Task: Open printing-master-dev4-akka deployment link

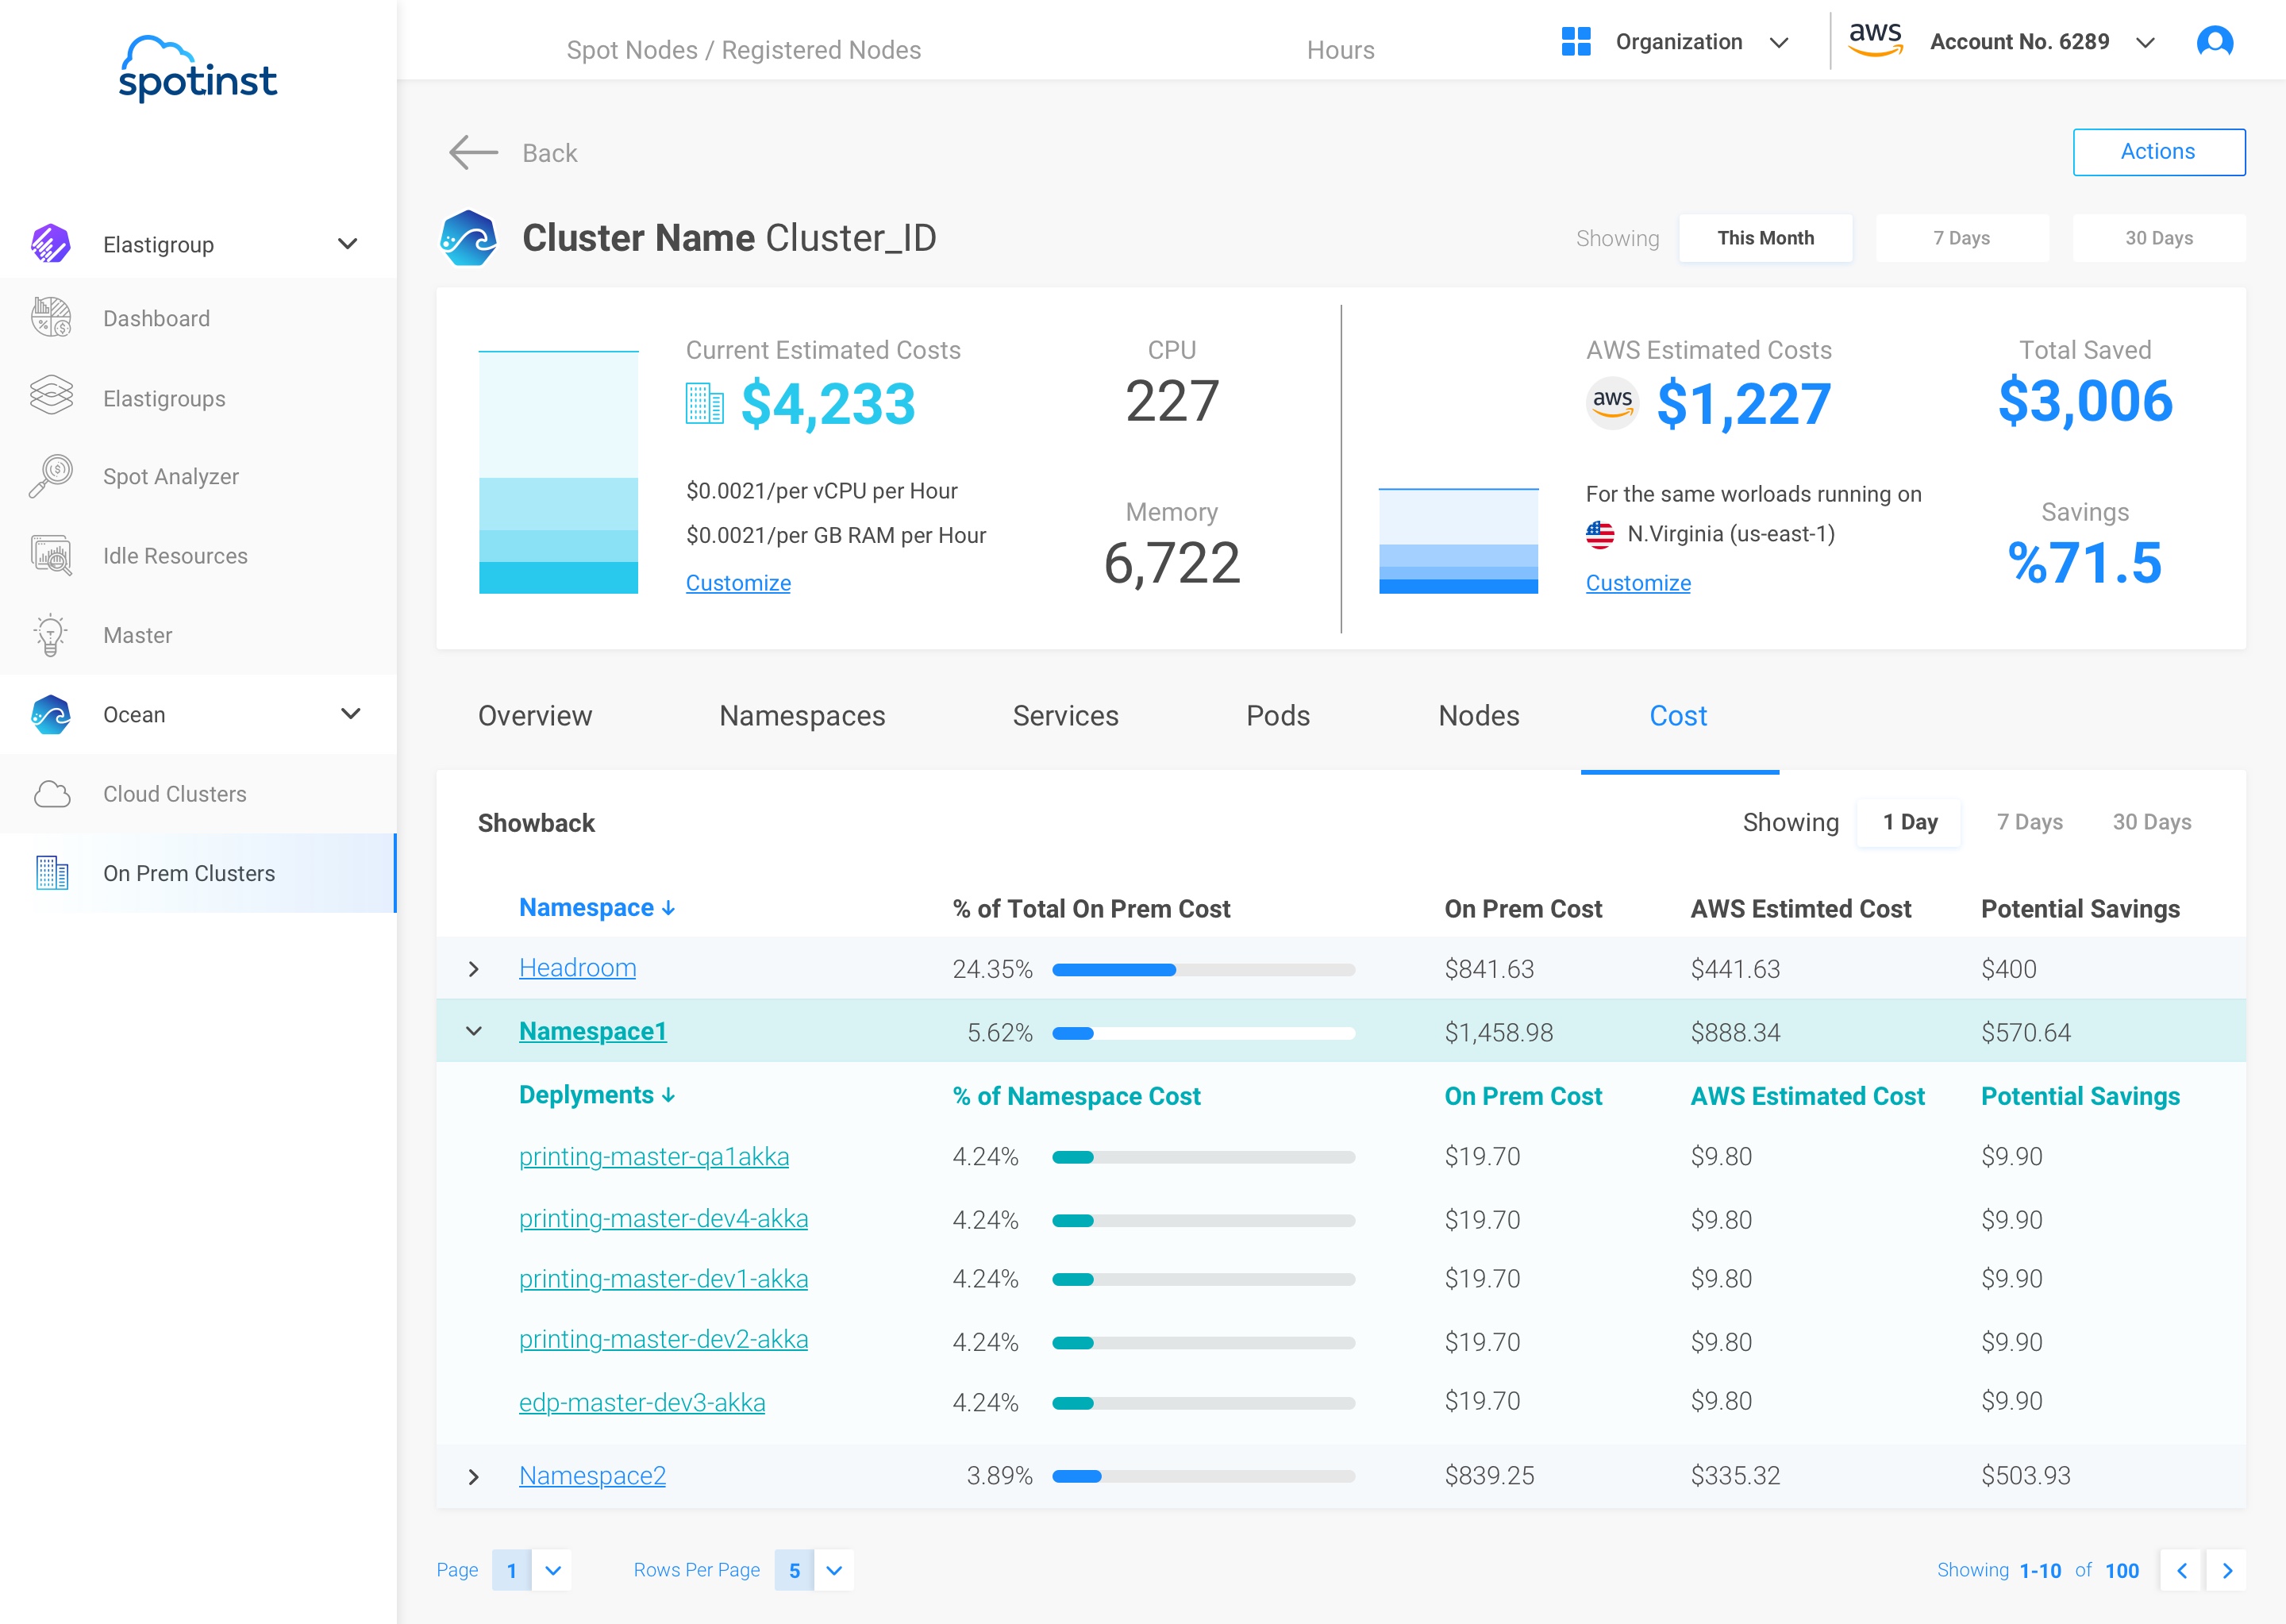Action: coord(663,1219)
